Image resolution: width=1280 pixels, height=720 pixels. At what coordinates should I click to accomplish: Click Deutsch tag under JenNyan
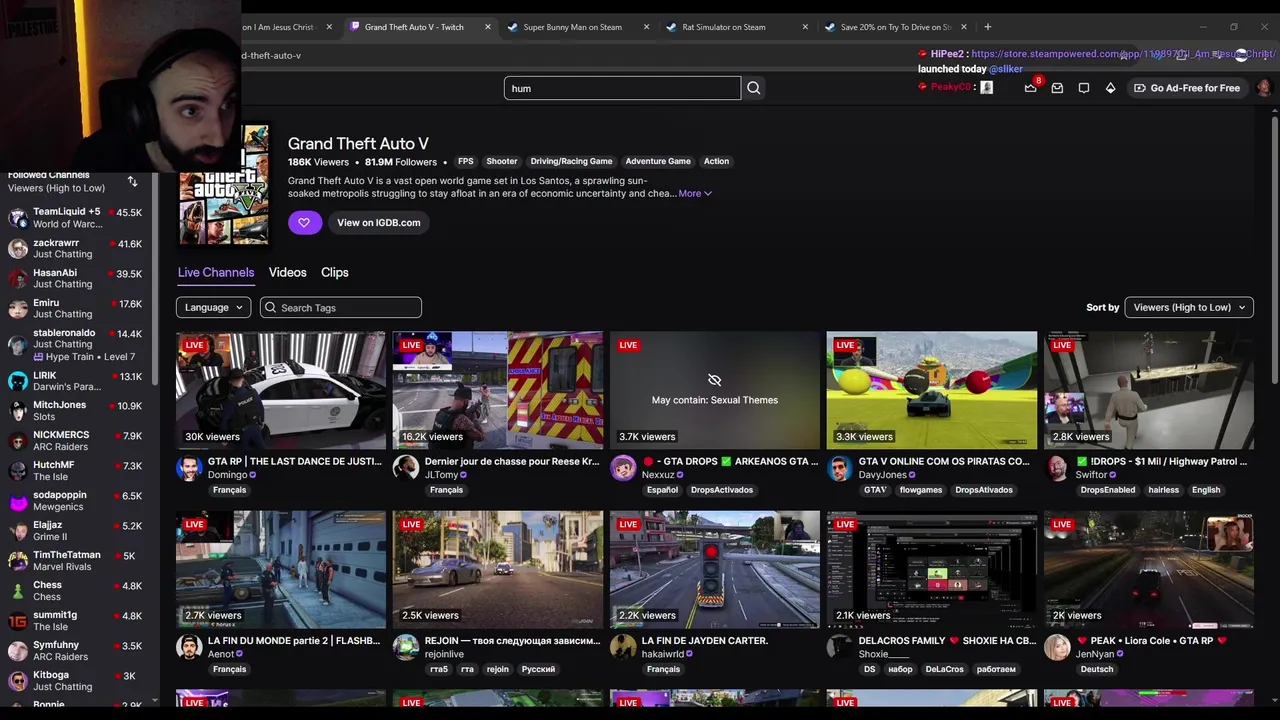1097,669
